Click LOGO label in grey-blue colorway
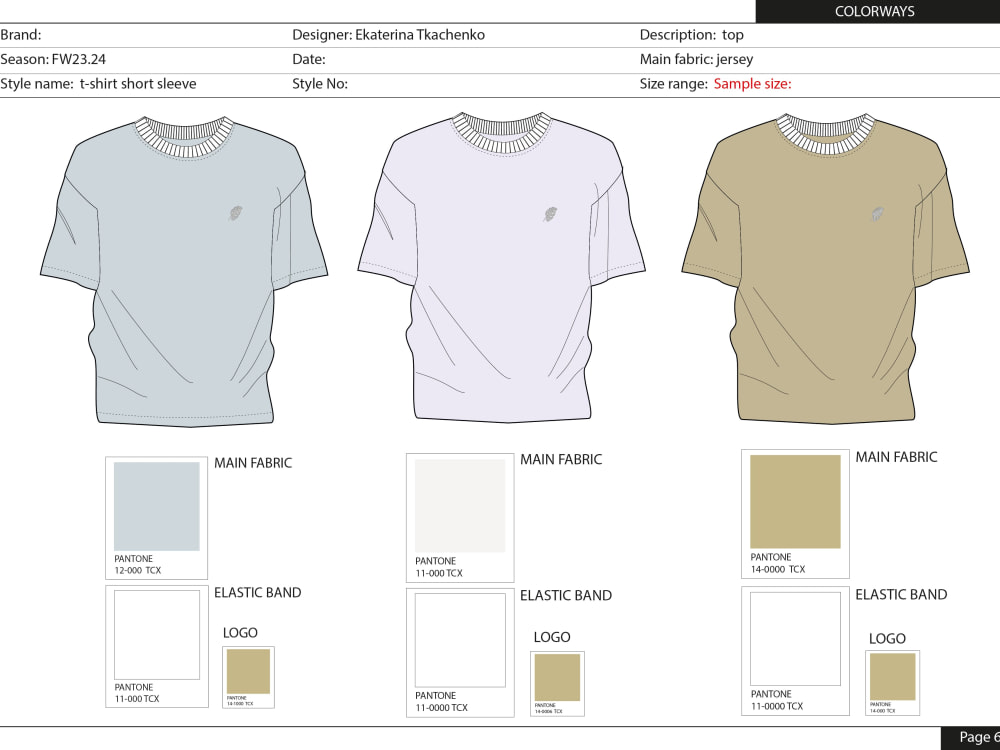 [240, 633]
